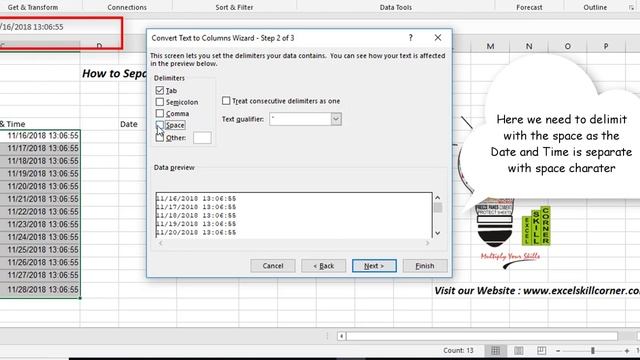640x360 pixels.
Task: Click the zoom out minus icon
Action: 558,351
